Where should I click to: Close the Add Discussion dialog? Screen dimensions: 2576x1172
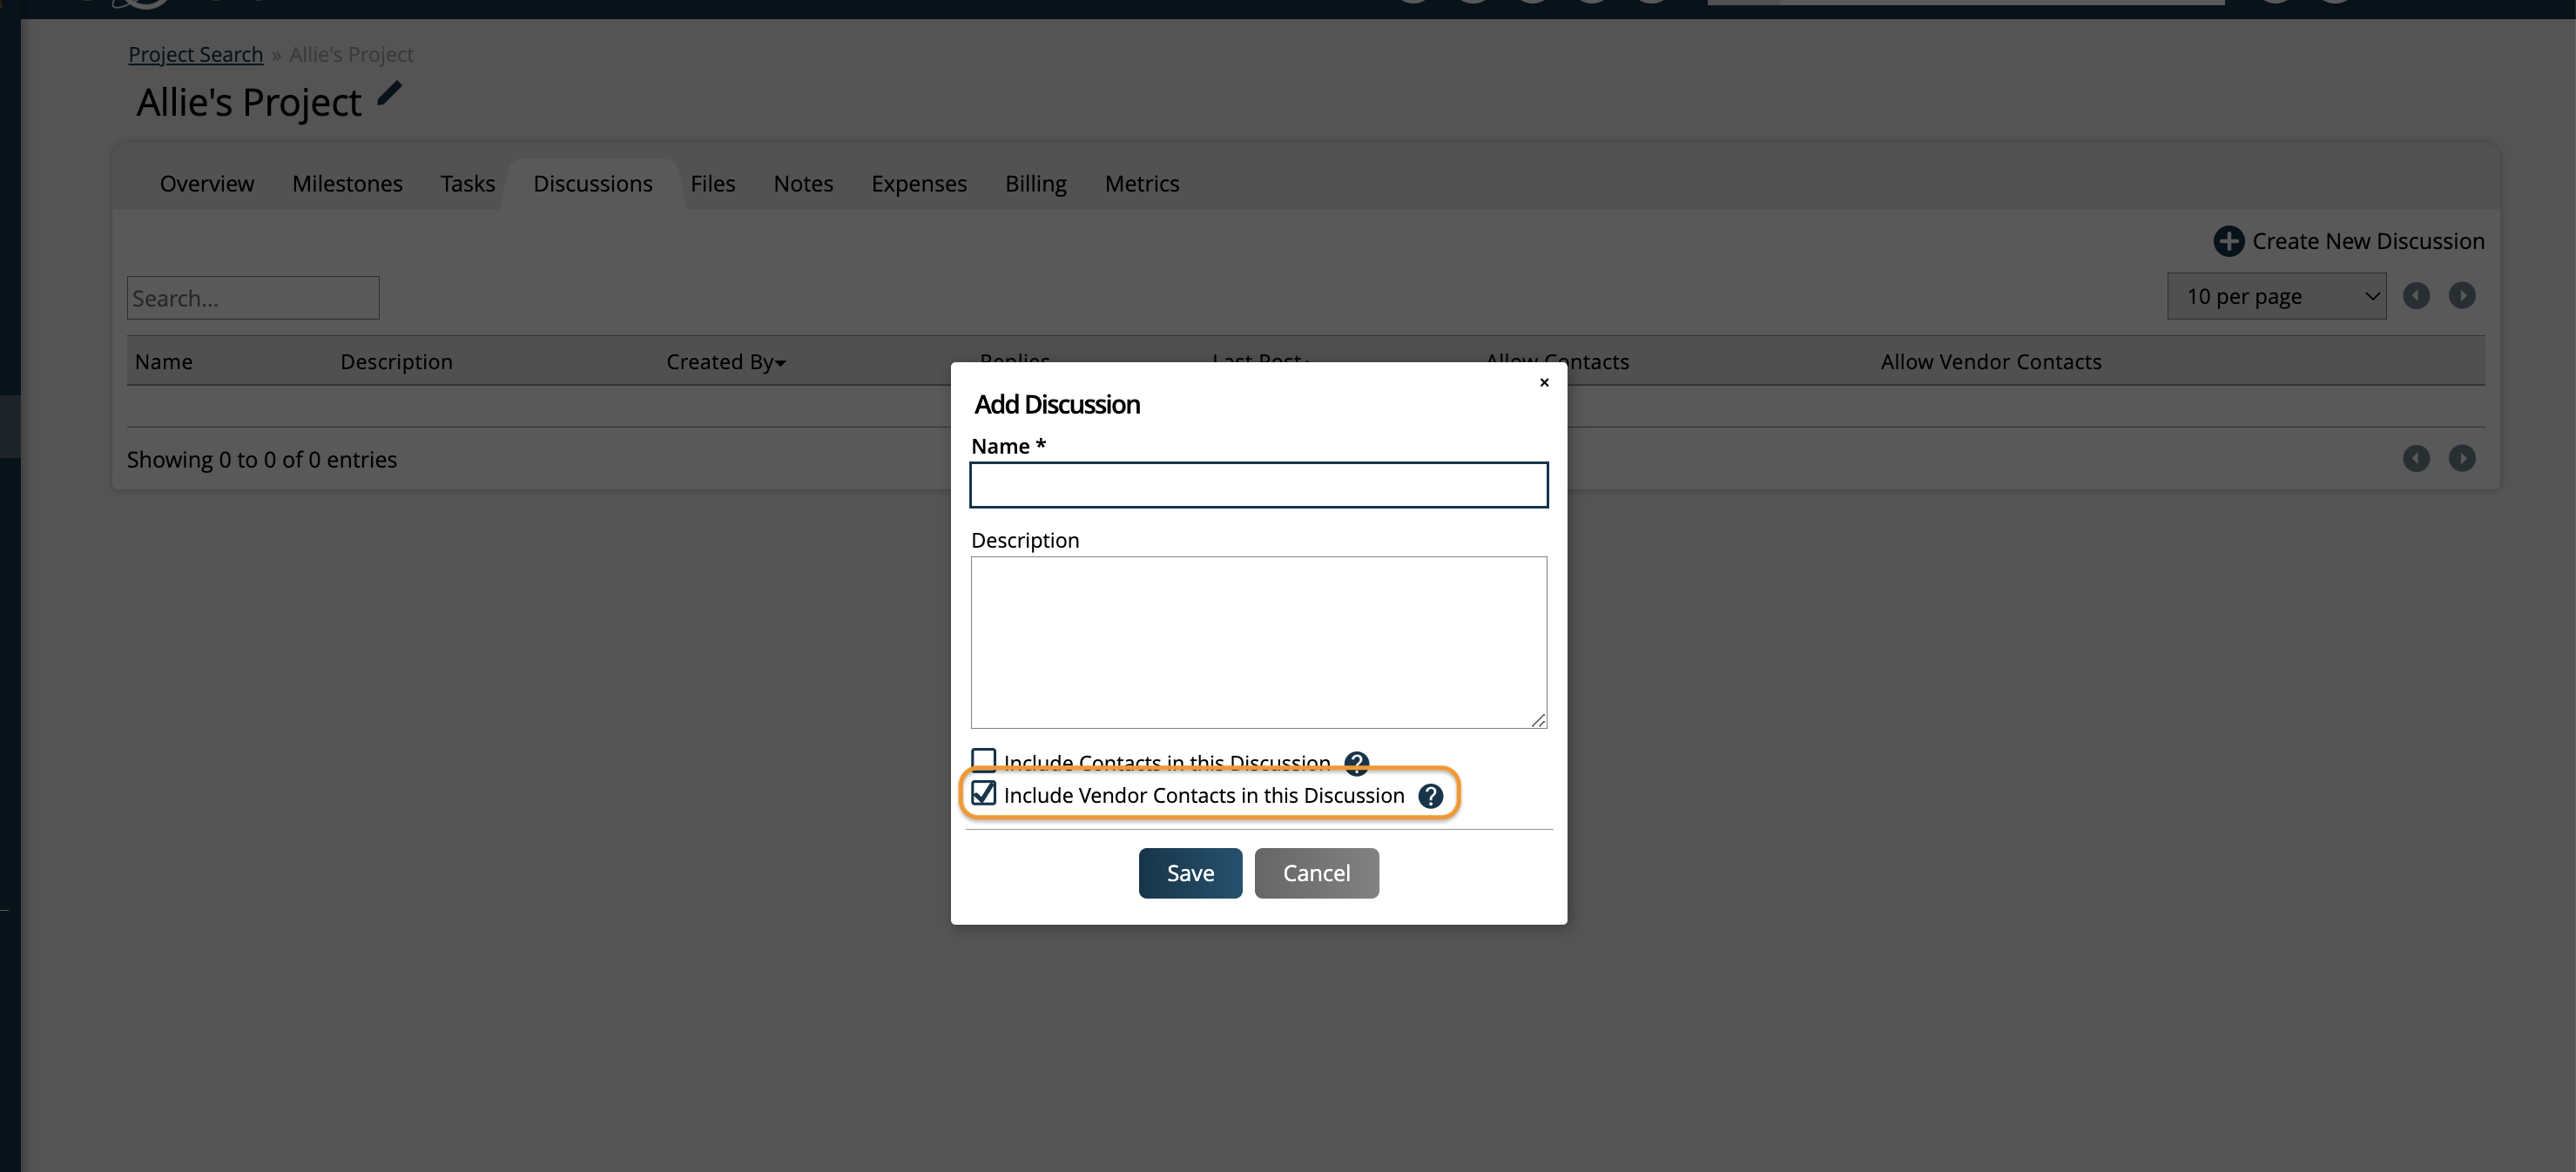(x=1544, y=382)
